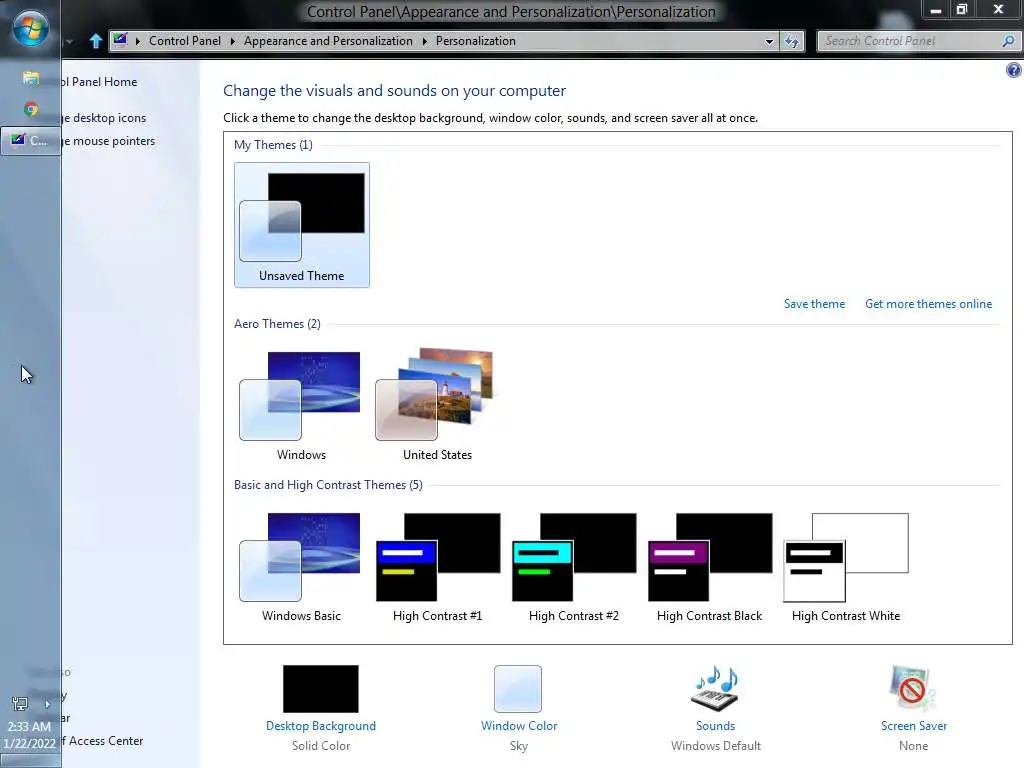
Task: Expand arrow after Control Panel breadcrumb
Action: pos(232,41)
